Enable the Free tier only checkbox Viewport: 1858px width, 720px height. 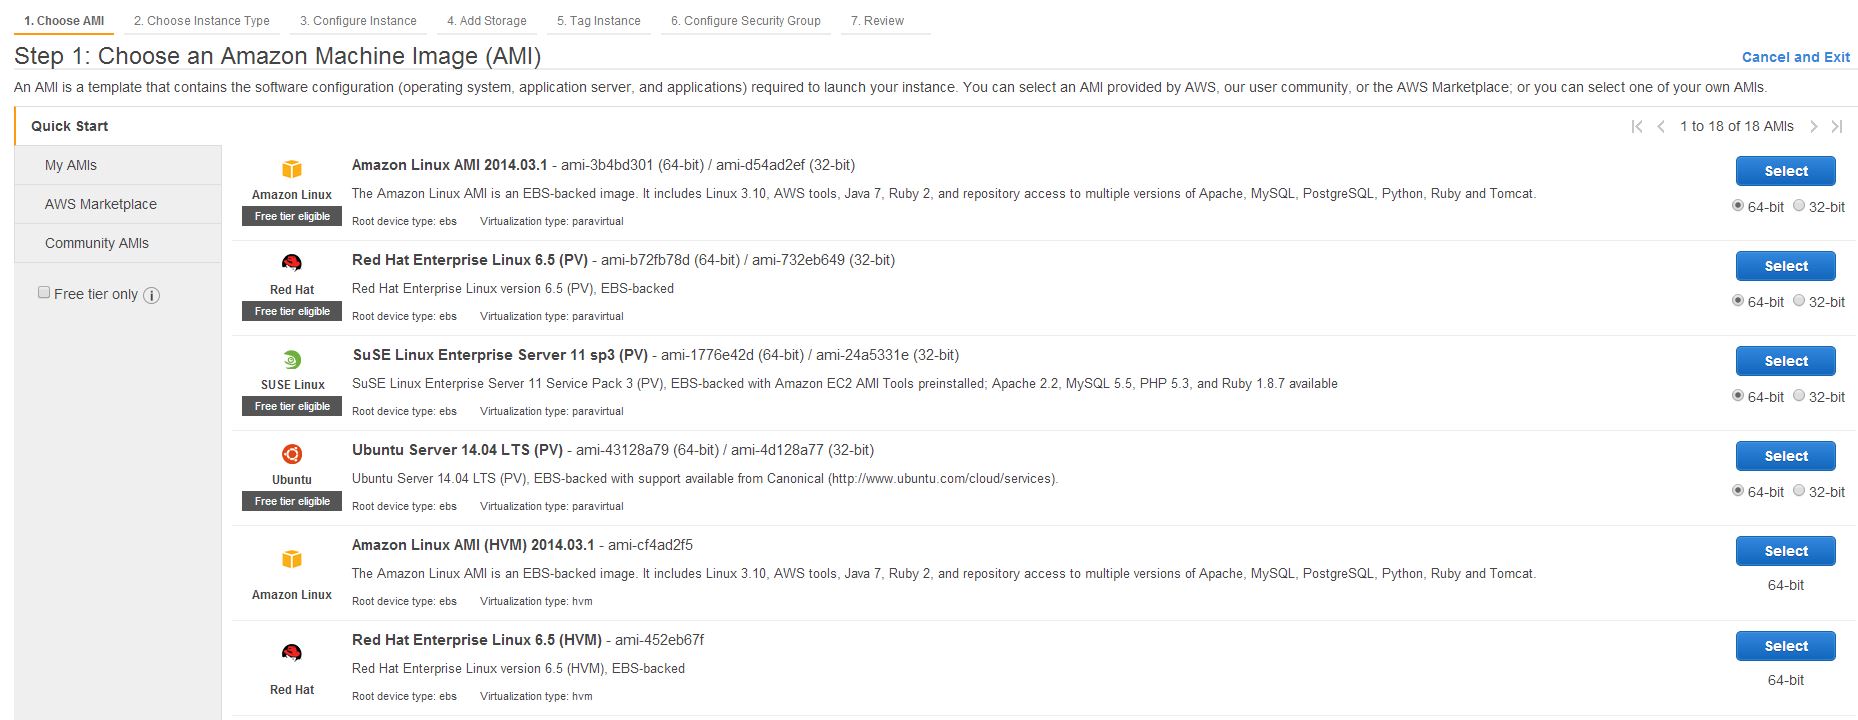(44, 292)
